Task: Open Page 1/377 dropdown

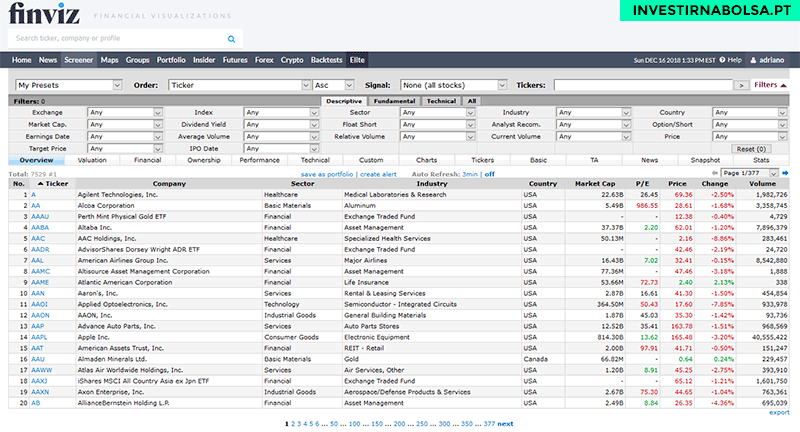Action: pyautogui.click(x=749, y=173)
